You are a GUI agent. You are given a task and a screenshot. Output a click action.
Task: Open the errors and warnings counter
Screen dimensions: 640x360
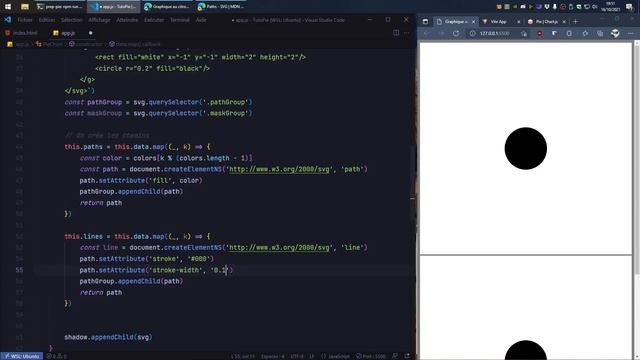click(x=57, y=356)
